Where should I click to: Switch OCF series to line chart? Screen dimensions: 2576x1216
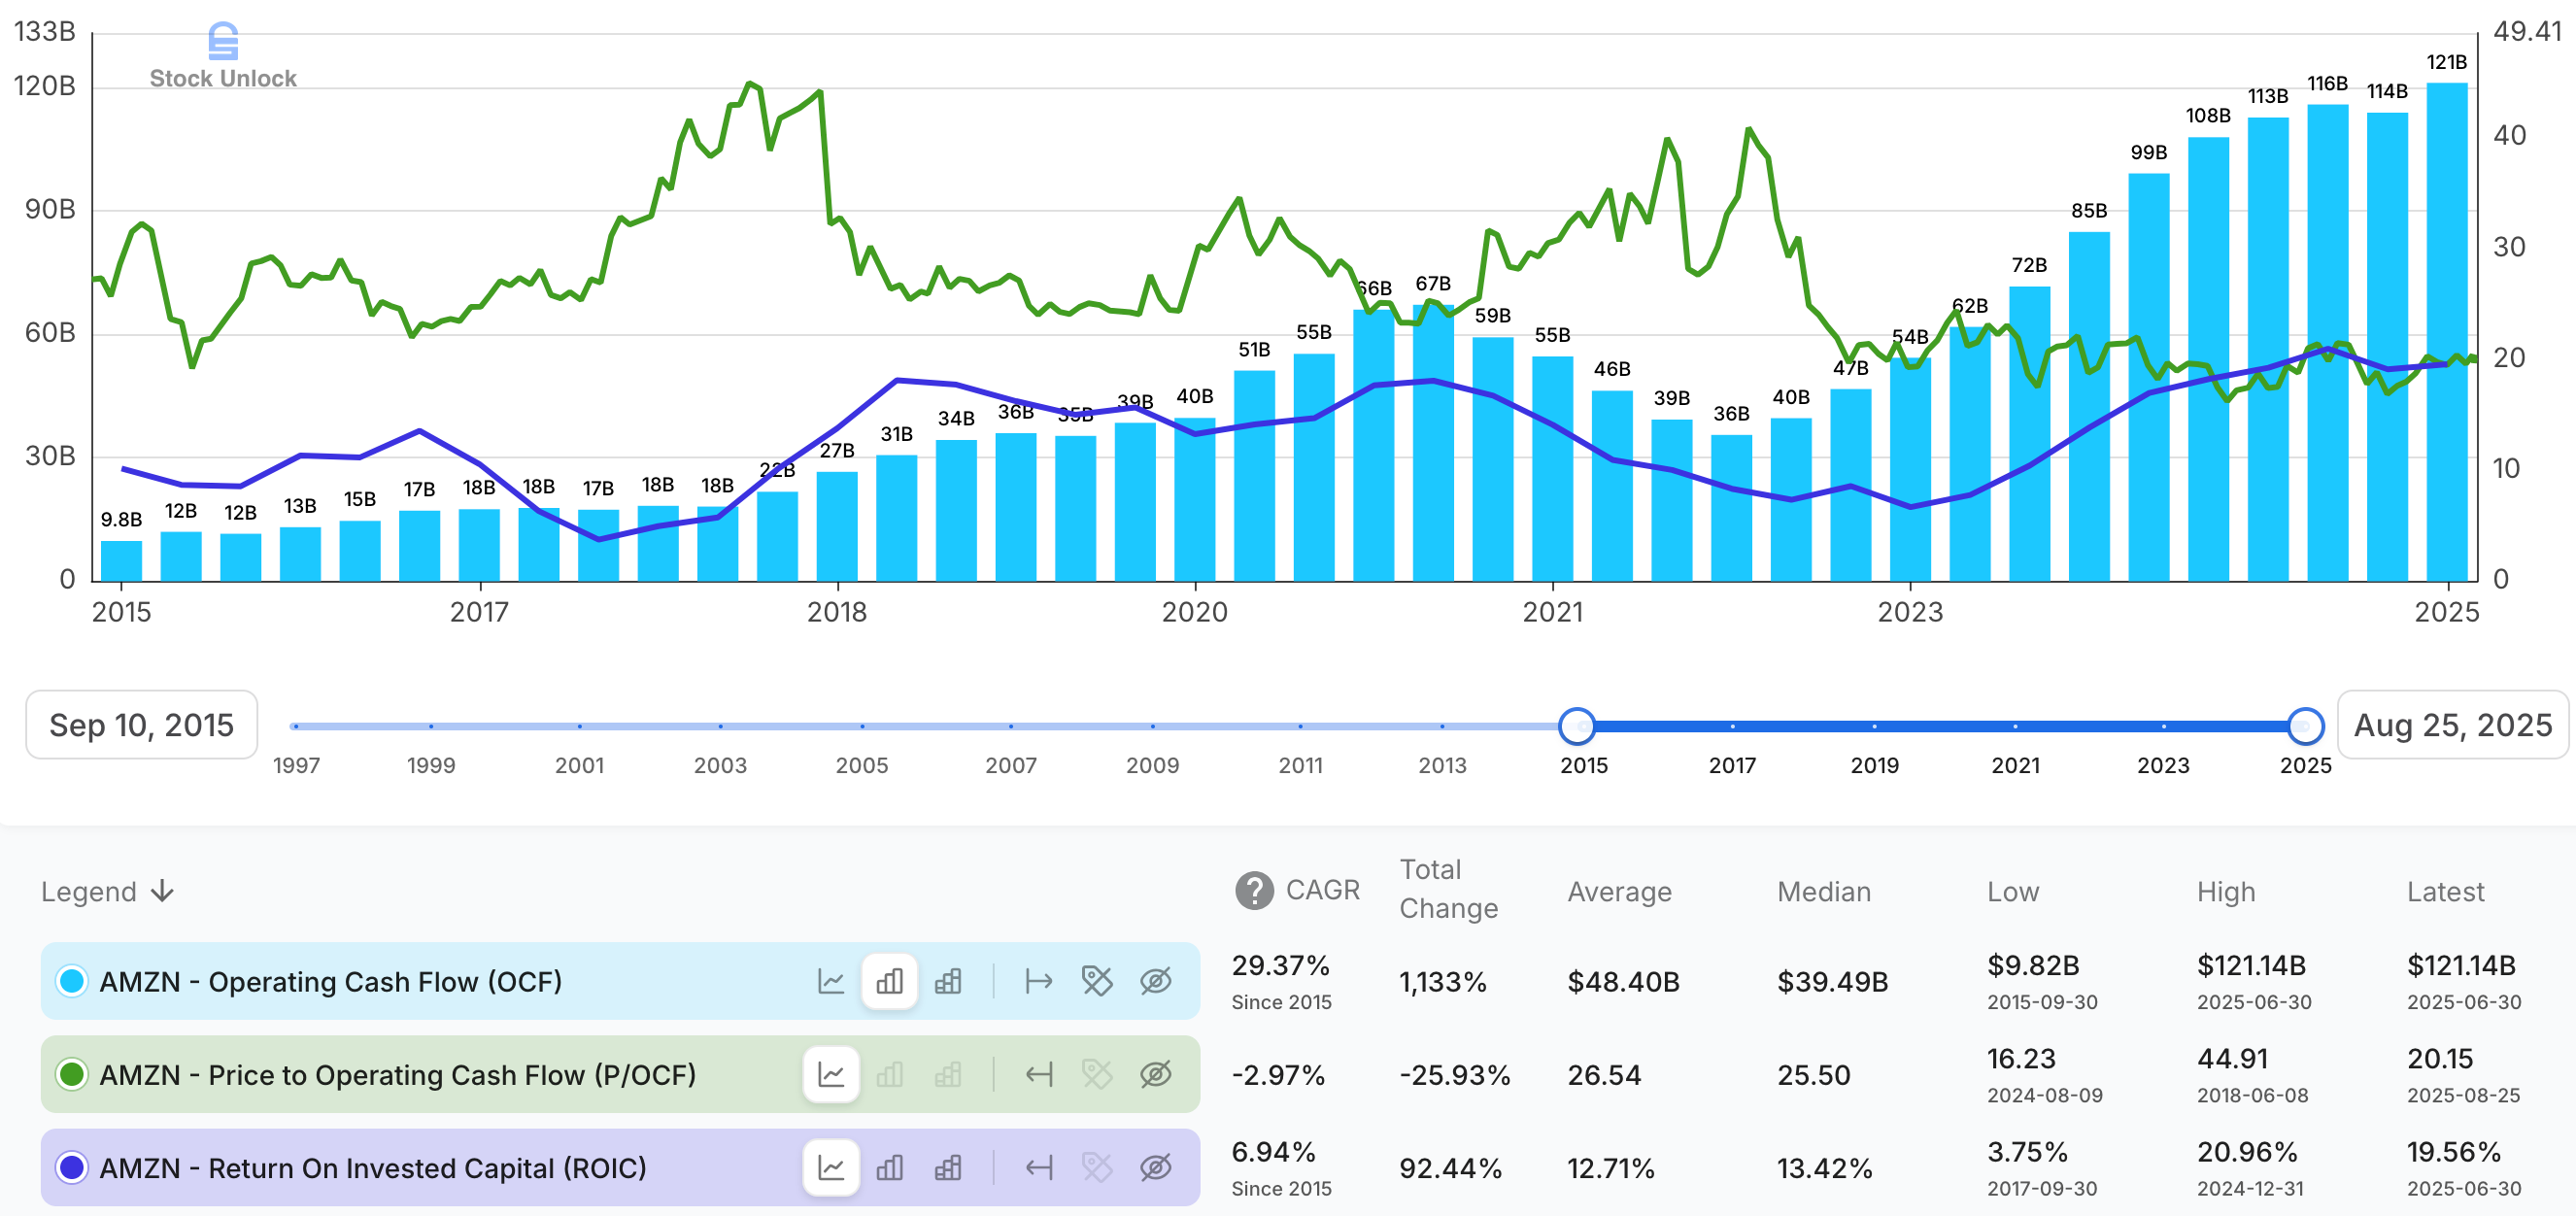tap(831, 981)
